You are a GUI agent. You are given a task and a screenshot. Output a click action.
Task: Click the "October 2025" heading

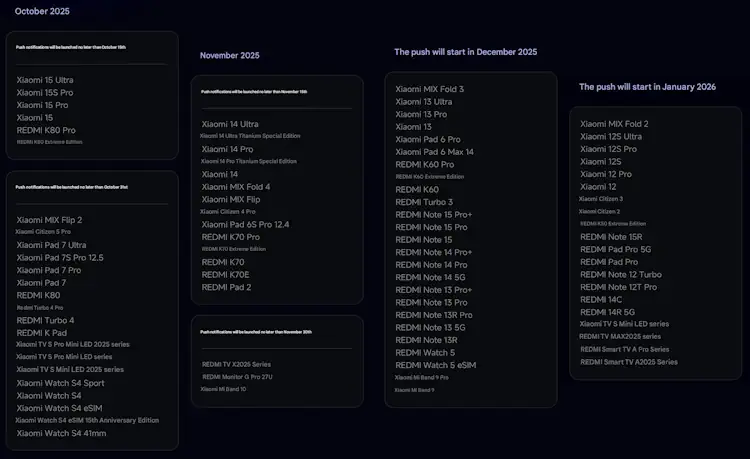click(42, 11)
